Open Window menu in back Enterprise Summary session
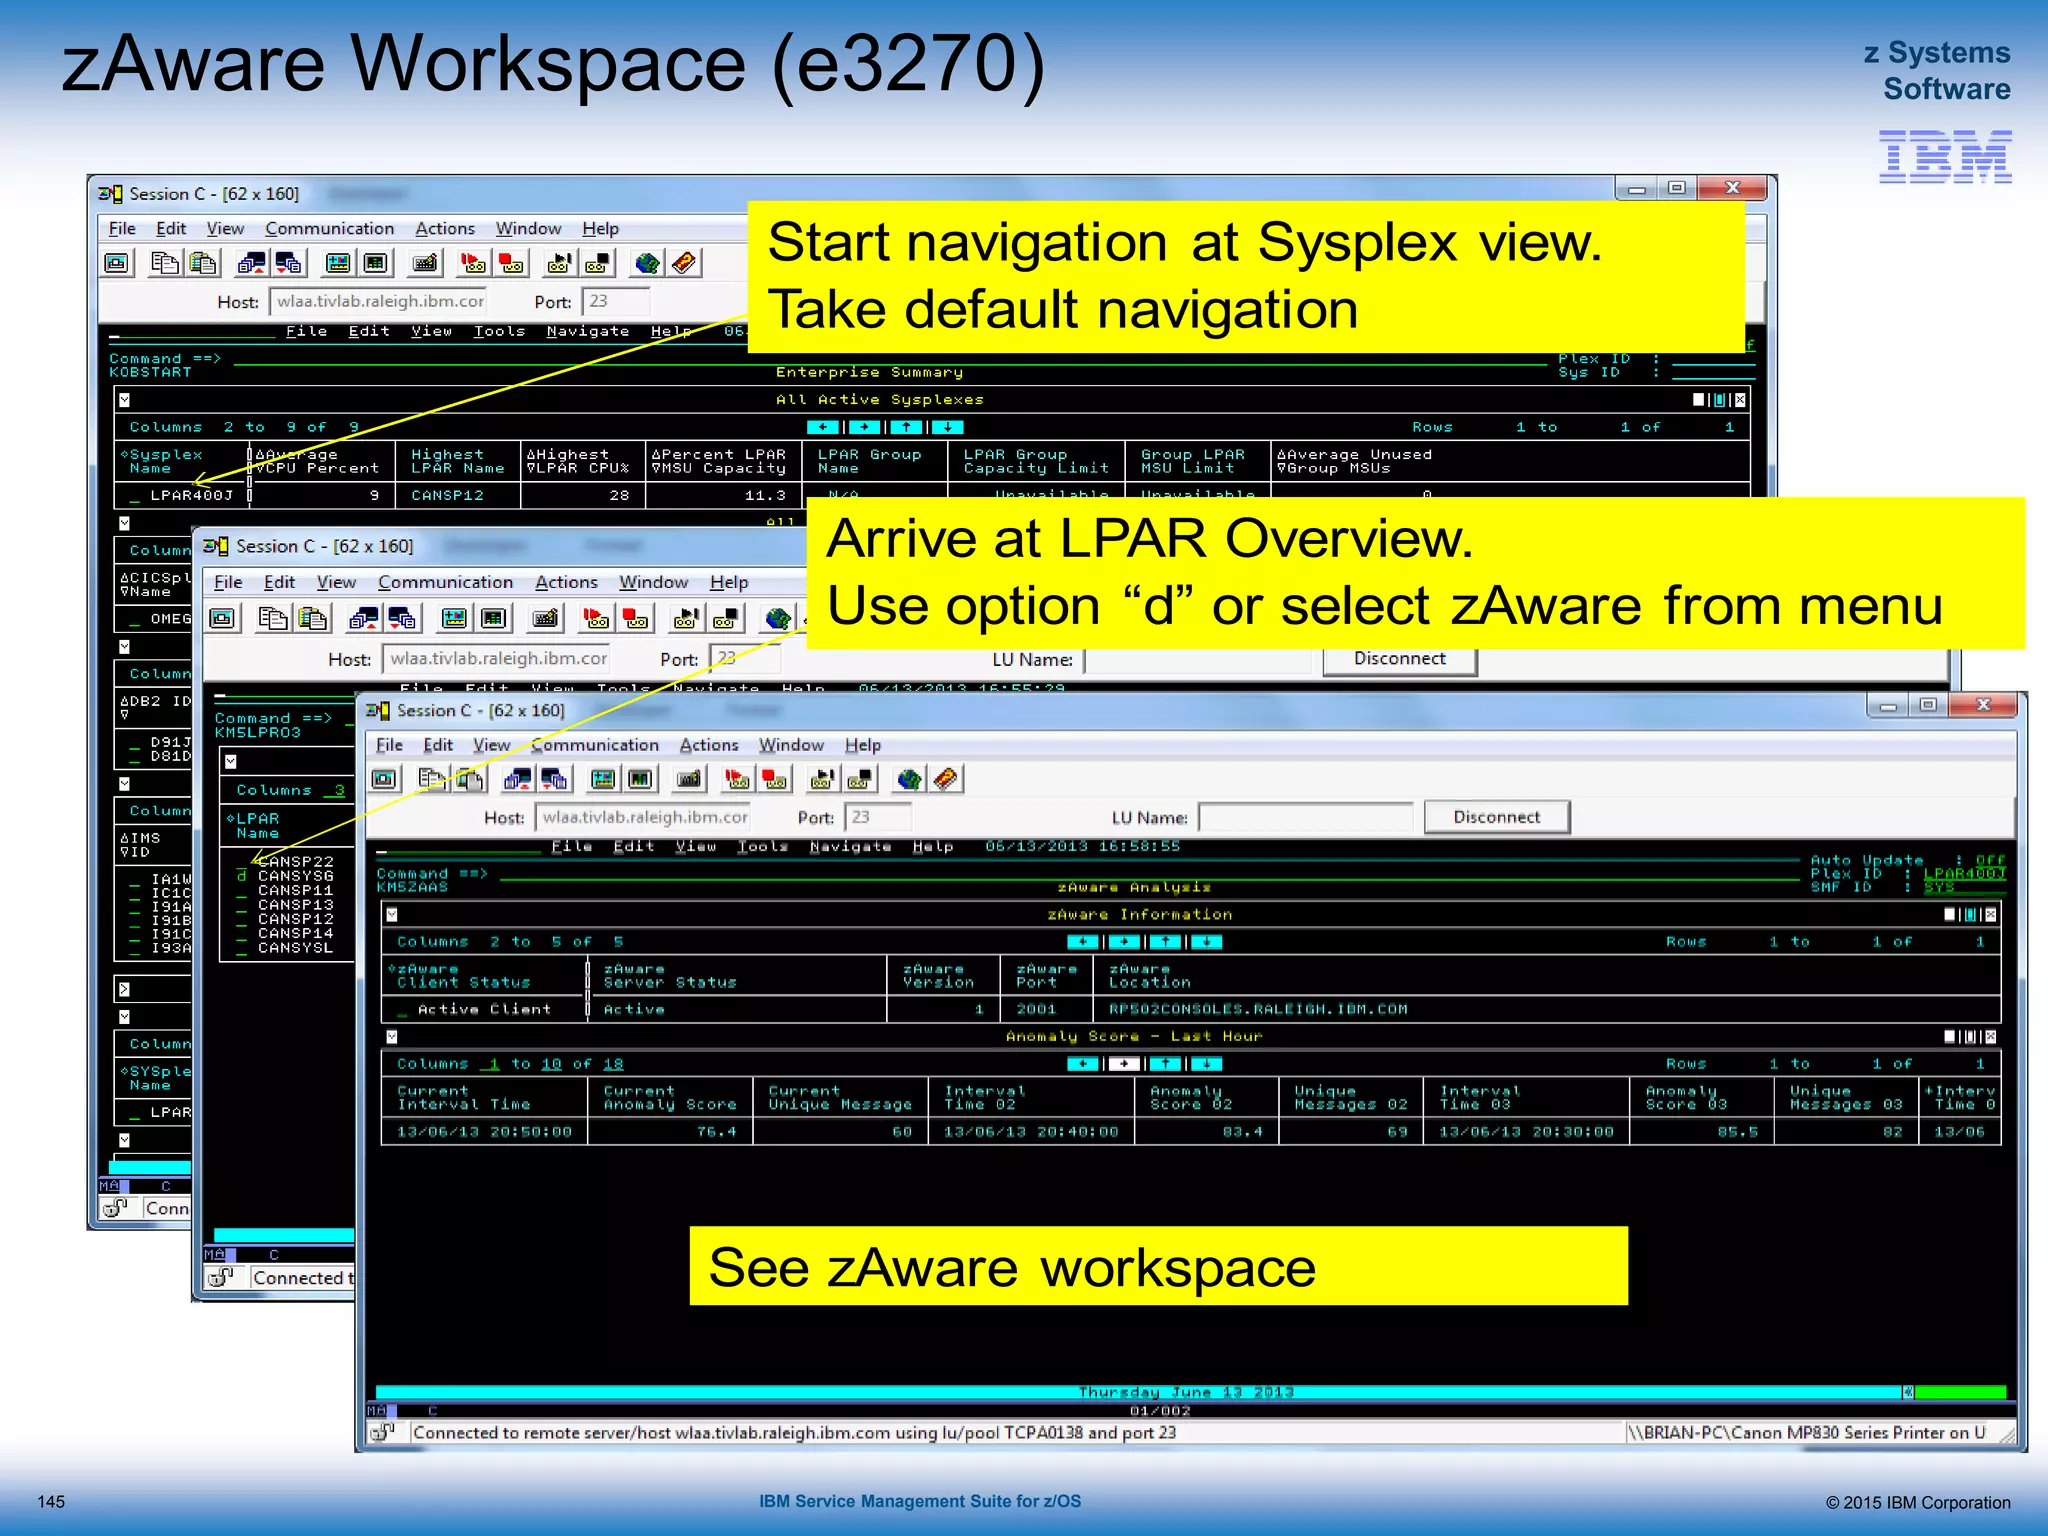 (x=528, y=229)
